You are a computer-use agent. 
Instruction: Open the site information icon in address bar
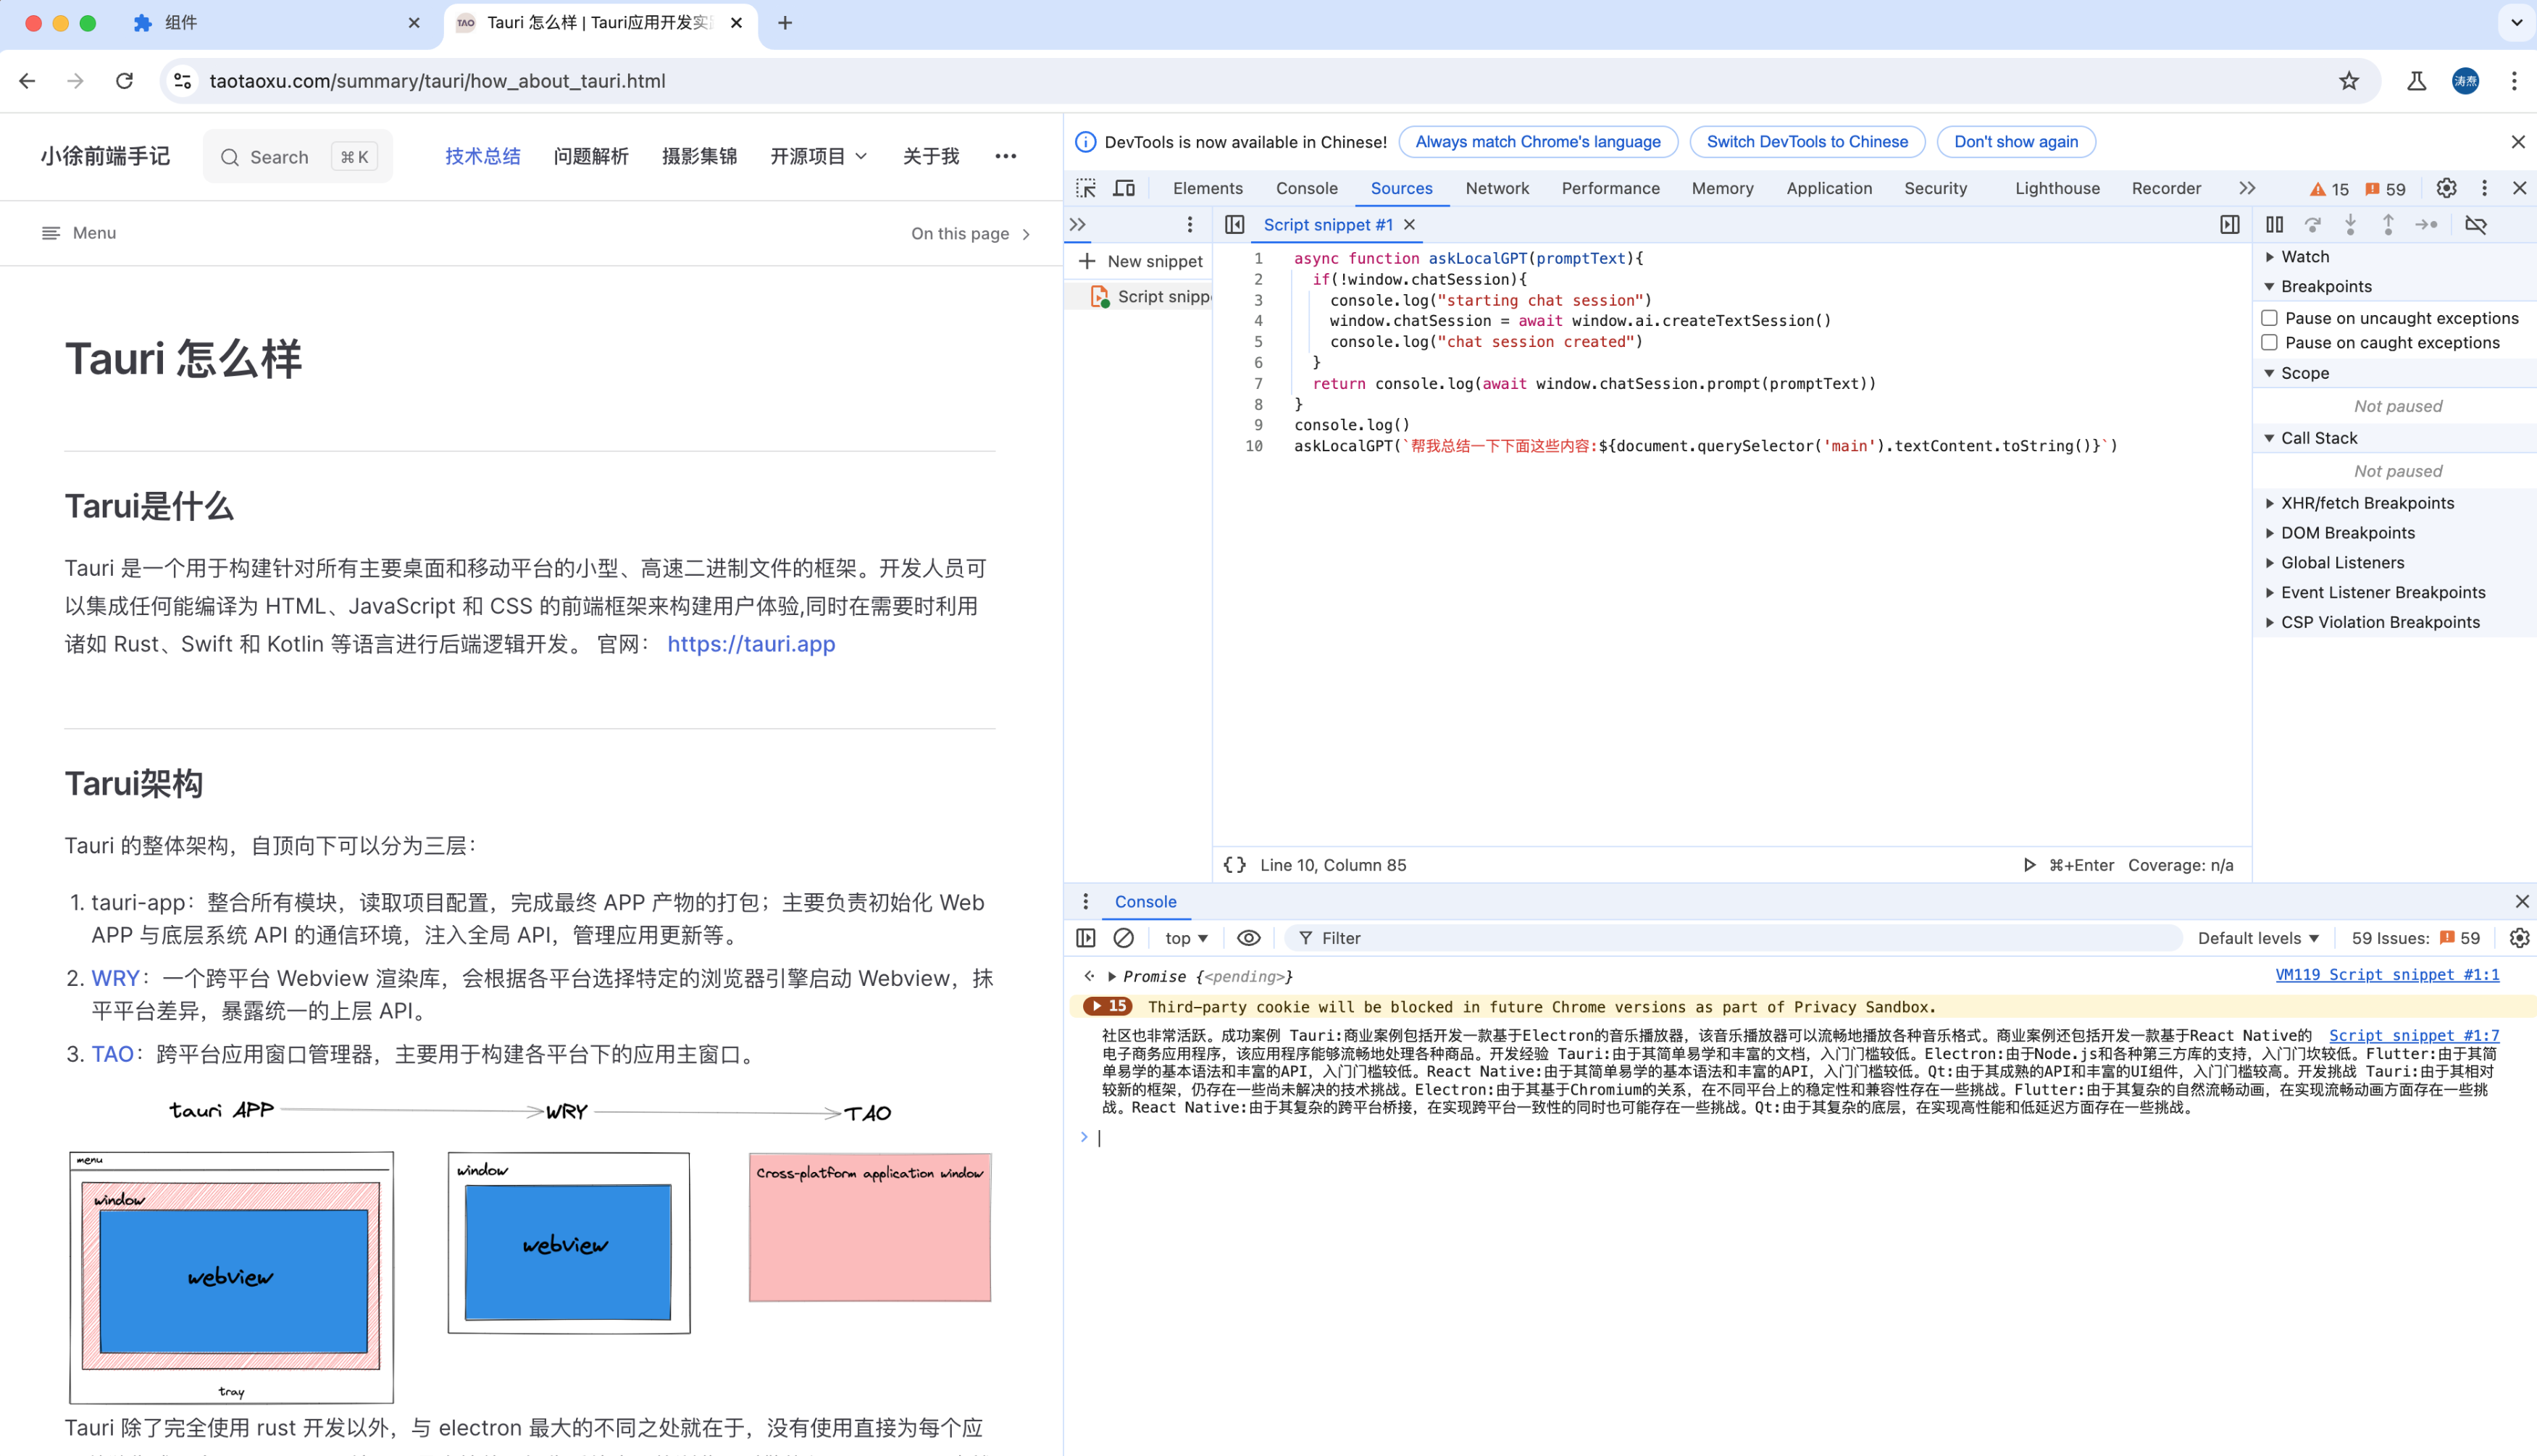183,81
